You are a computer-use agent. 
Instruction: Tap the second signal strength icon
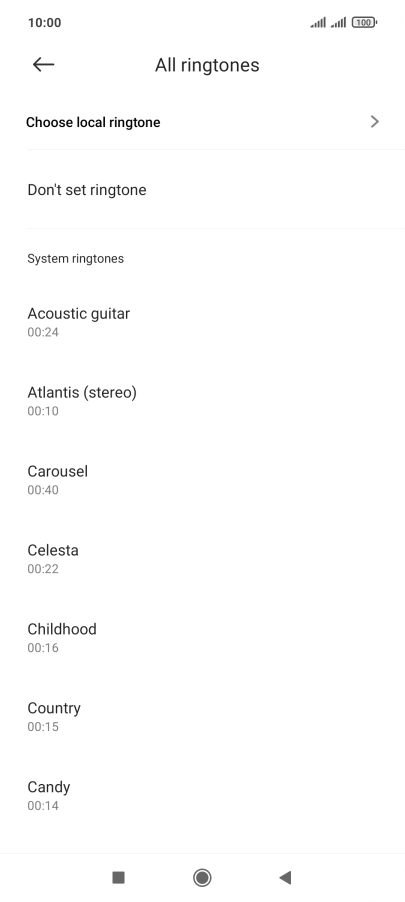338,22
